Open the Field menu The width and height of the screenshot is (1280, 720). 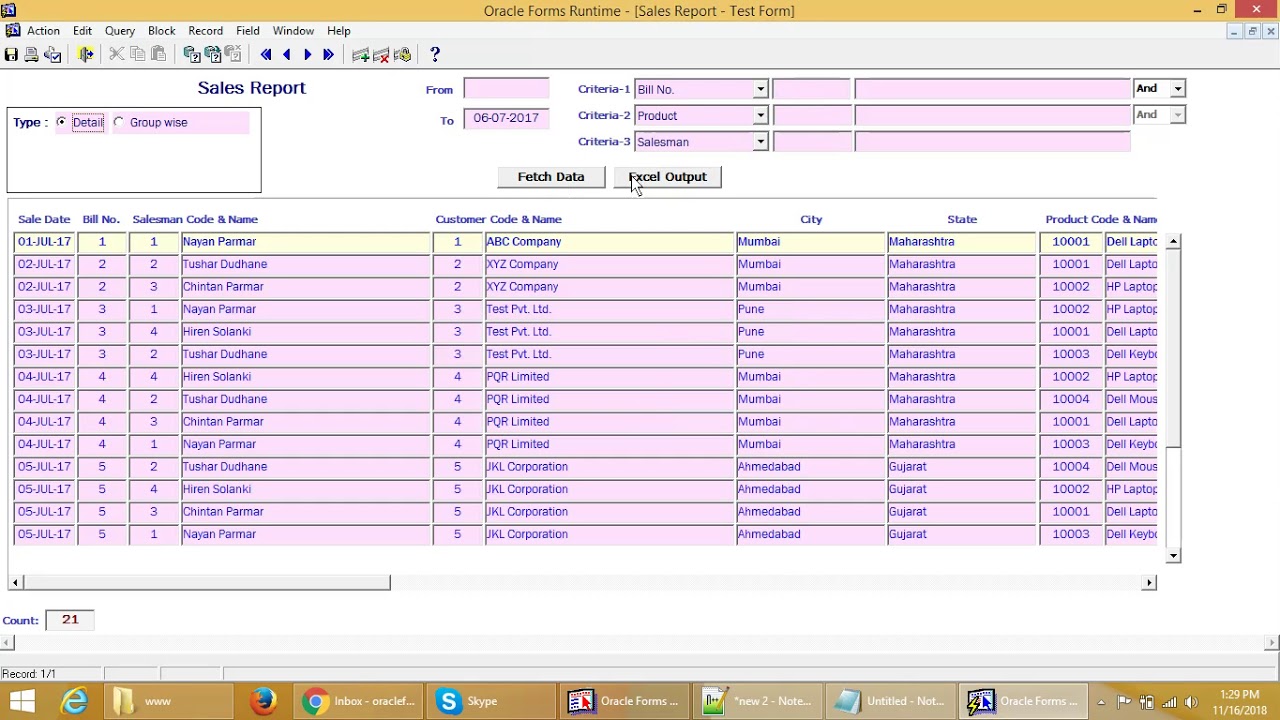point(248,31)
